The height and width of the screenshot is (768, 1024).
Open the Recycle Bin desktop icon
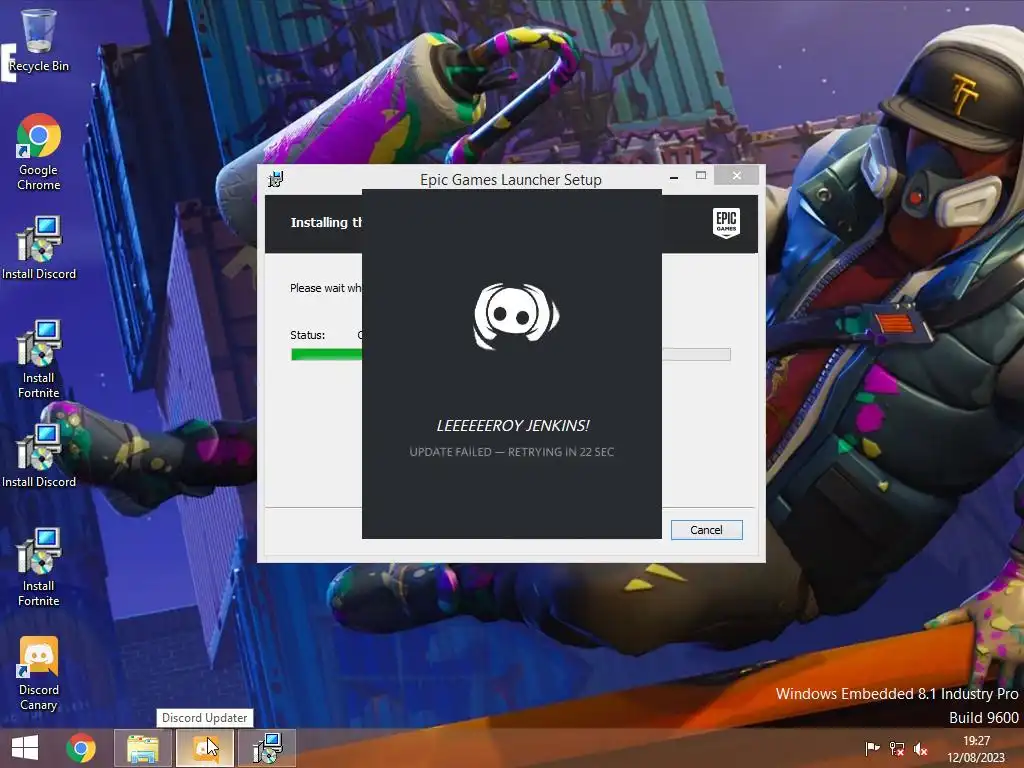[x=39, y=39]
